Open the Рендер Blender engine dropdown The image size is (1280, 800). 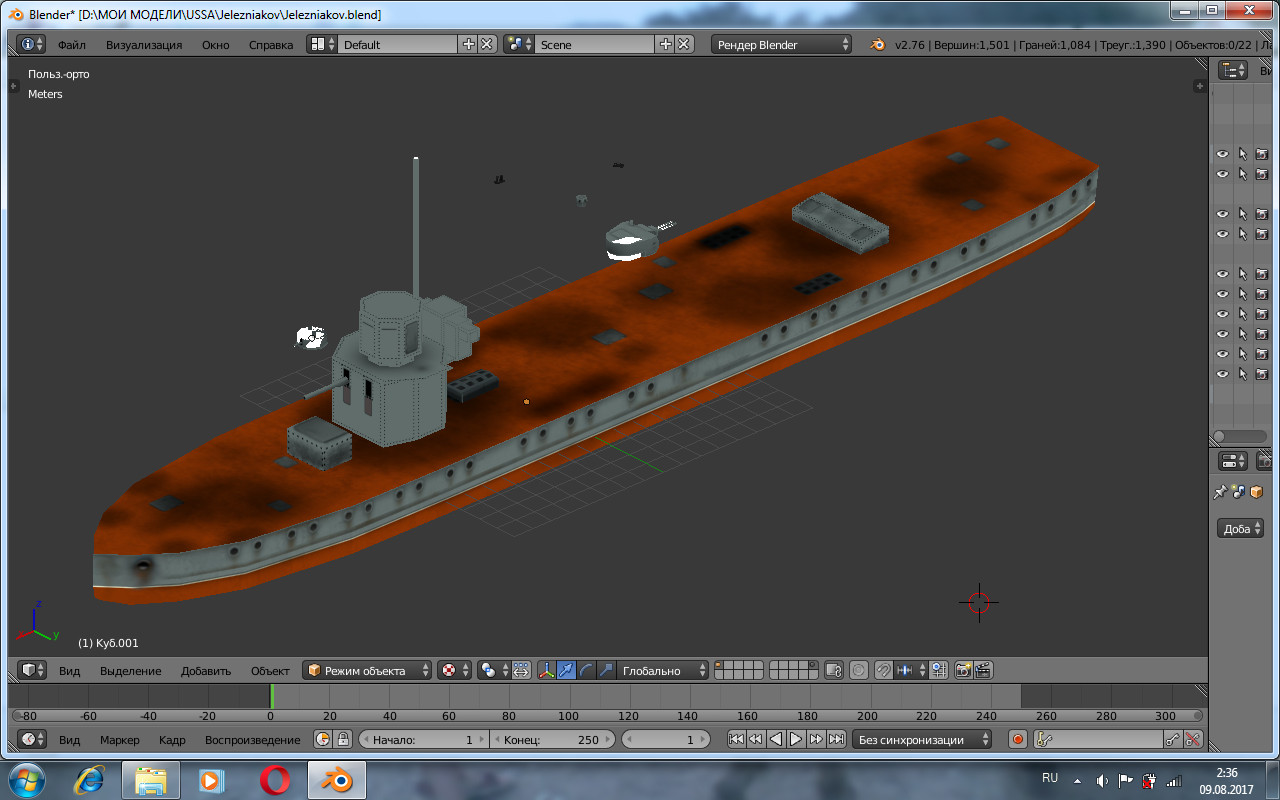pos(782,44)
